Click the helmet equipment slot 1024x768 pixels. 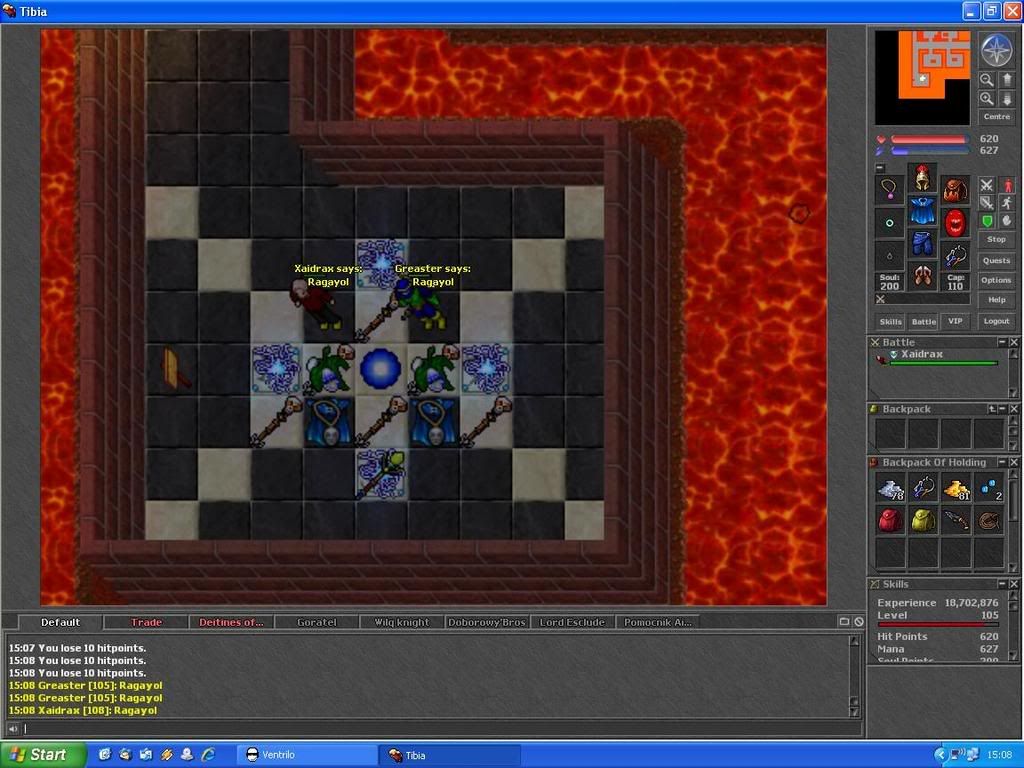pyautogui.click(x=922, y=177)
